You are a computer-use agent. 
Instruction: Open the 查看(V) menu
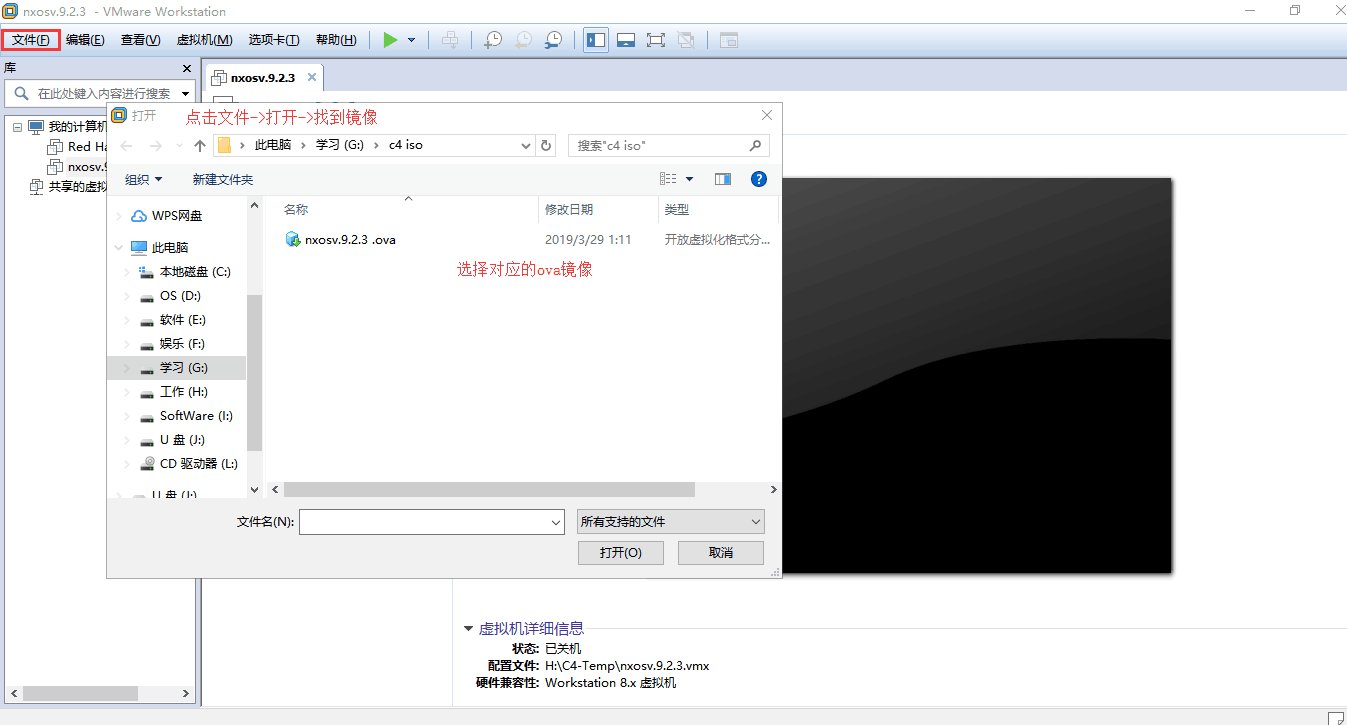(140, 40)
